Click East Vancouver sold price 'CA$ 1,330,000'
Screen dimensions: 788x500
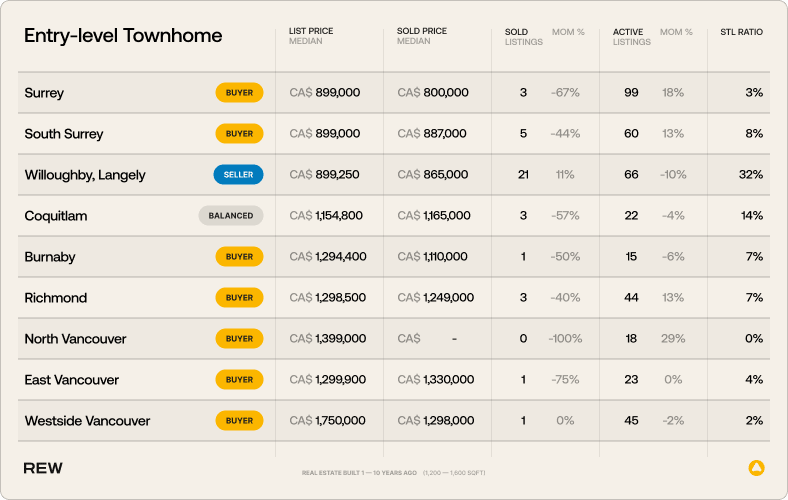(x=436, y=379)
